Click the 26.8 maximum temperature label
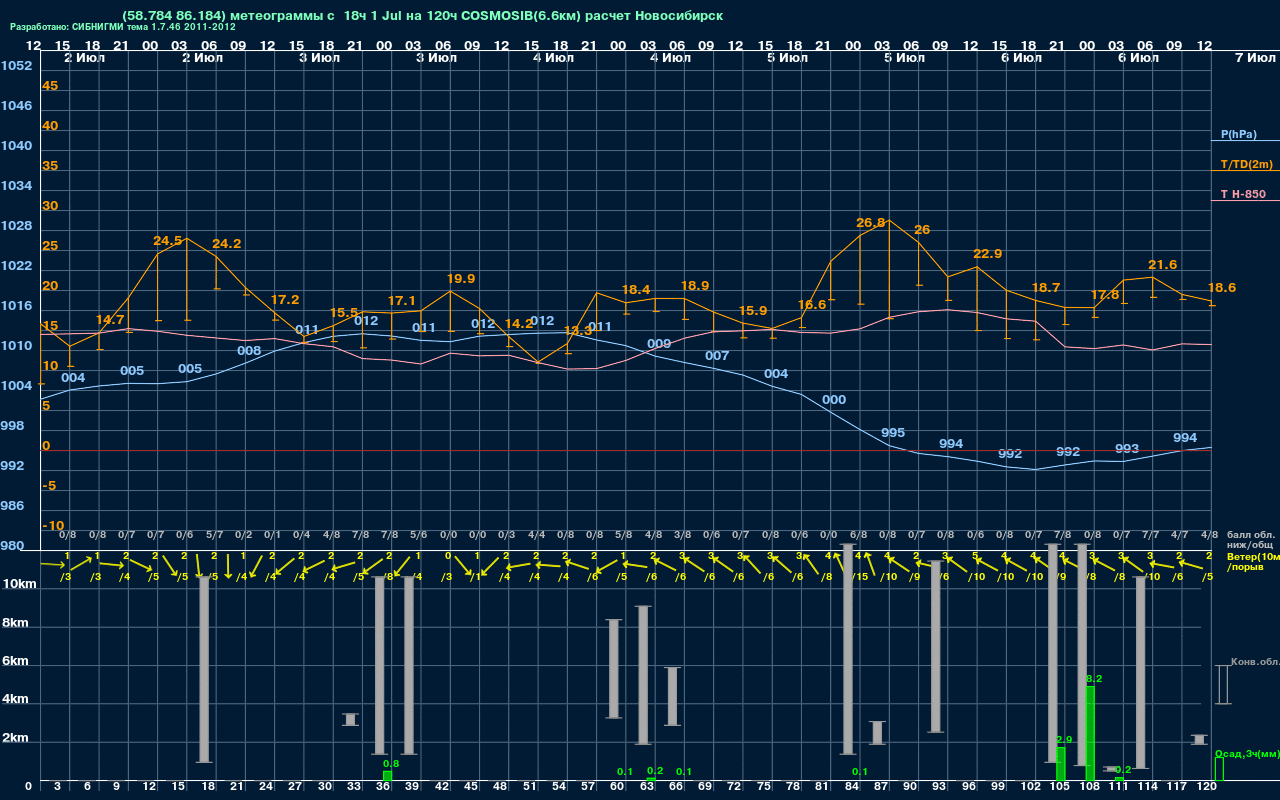The height and width of the screenshot is (800, 1280). point(871,223)
